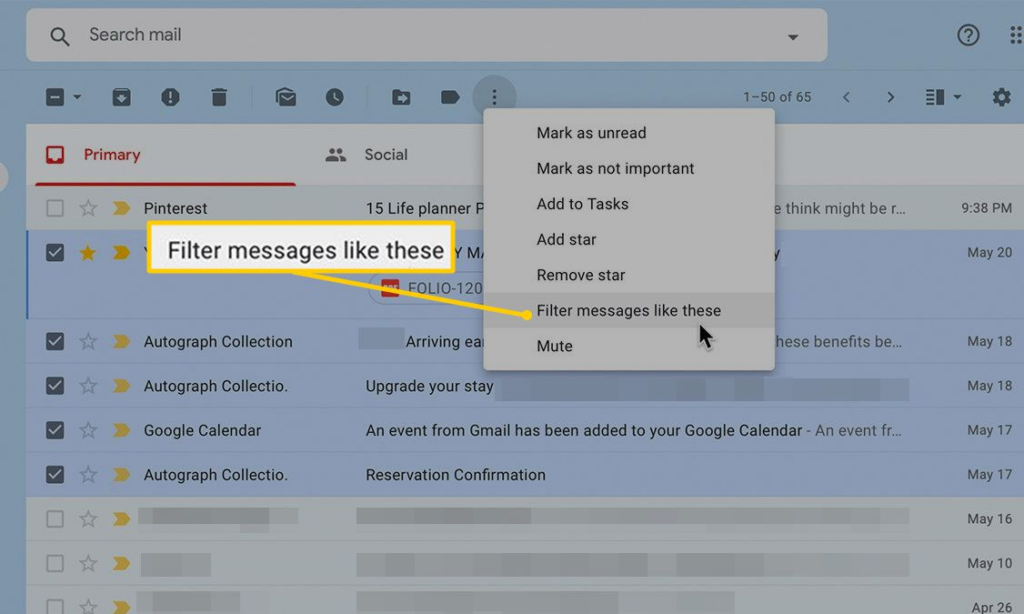
Task: Open Gmail help
Action: (x=968, y=34)
